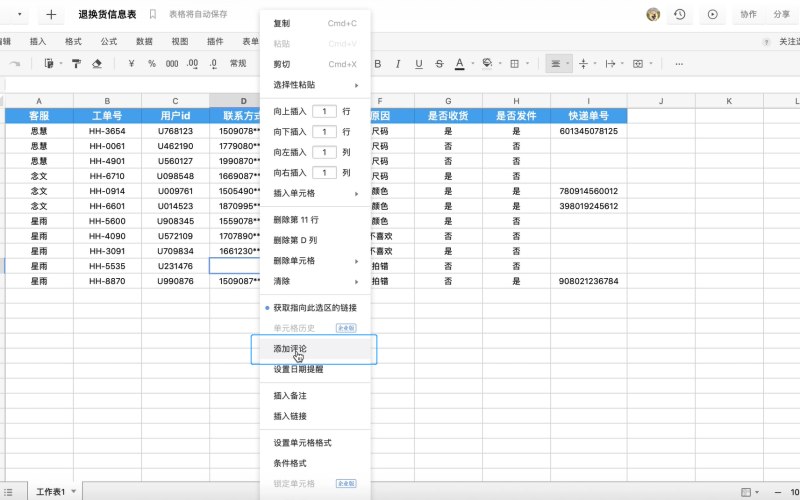
Task: Apply thousands separator 000 format
Action: click(x=172, y=64)
